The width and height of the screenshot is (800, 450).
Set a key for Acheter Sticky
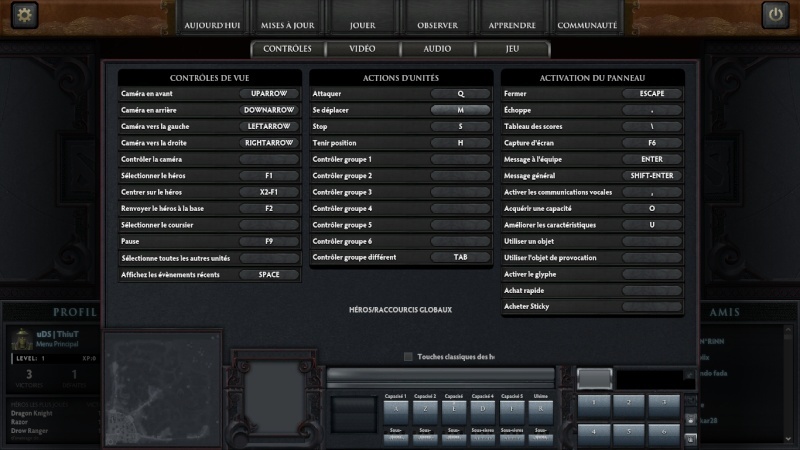click(652, 307)
